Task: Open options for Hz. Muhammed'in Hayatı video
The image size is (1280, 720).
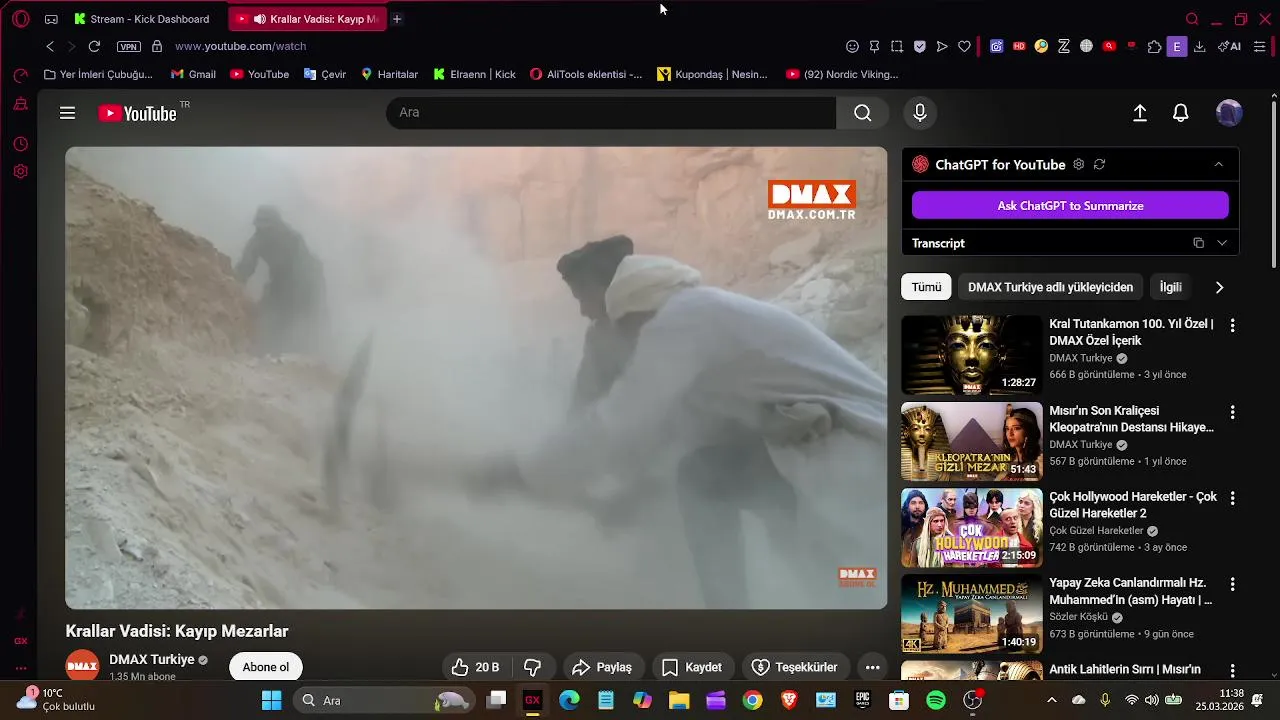Action: tap(1232, 584)
